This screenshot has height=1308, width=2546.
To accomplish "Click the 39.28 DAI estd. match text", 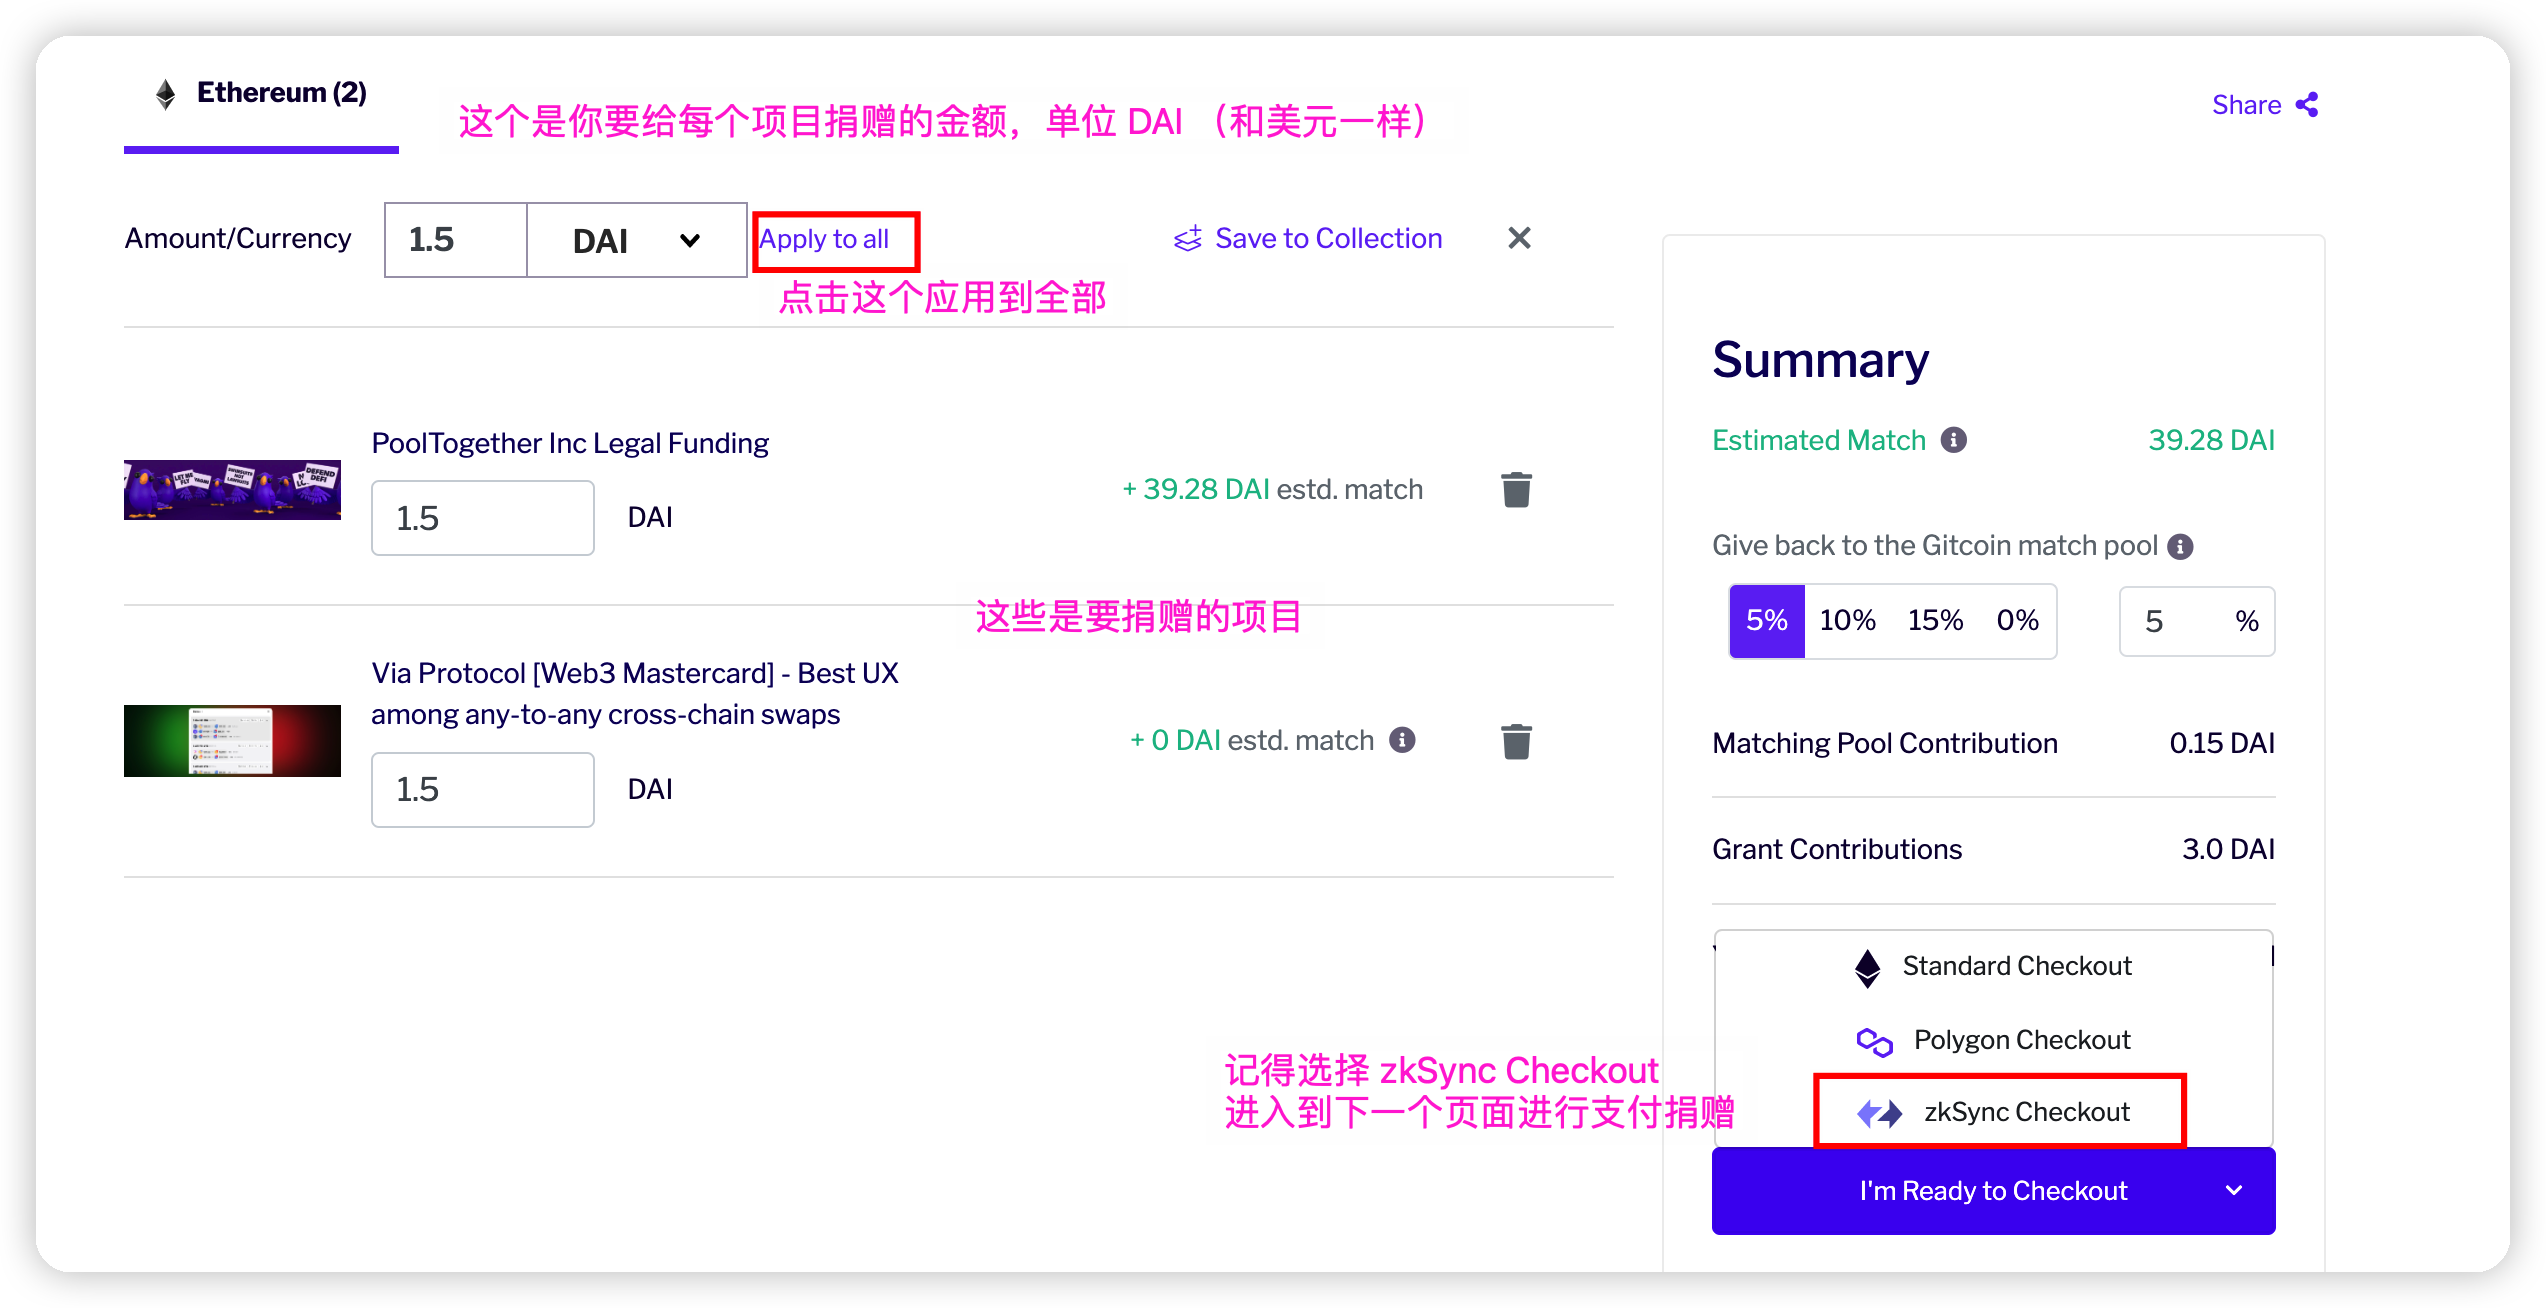I will [1272, 490].
